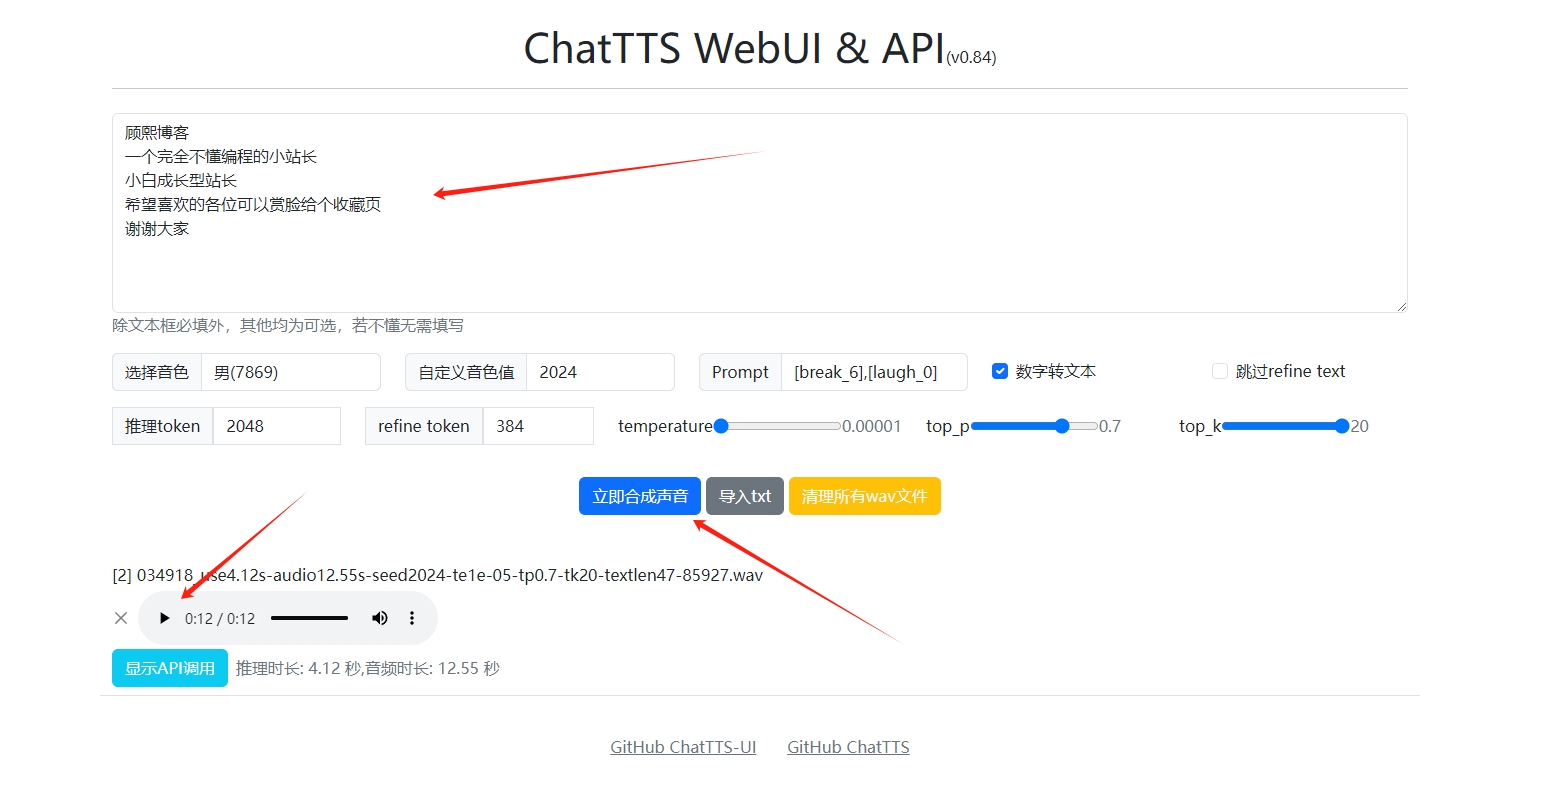Remove the generated wav file with the X

click(120, 618)
